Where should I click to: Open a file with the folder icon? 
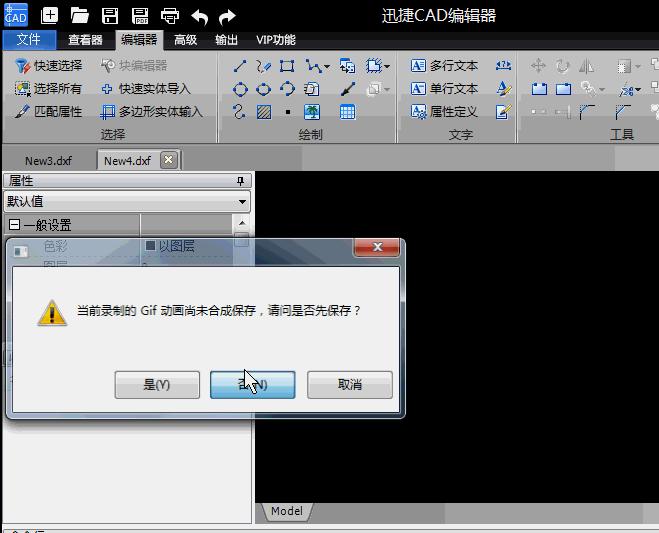(79, 16)
